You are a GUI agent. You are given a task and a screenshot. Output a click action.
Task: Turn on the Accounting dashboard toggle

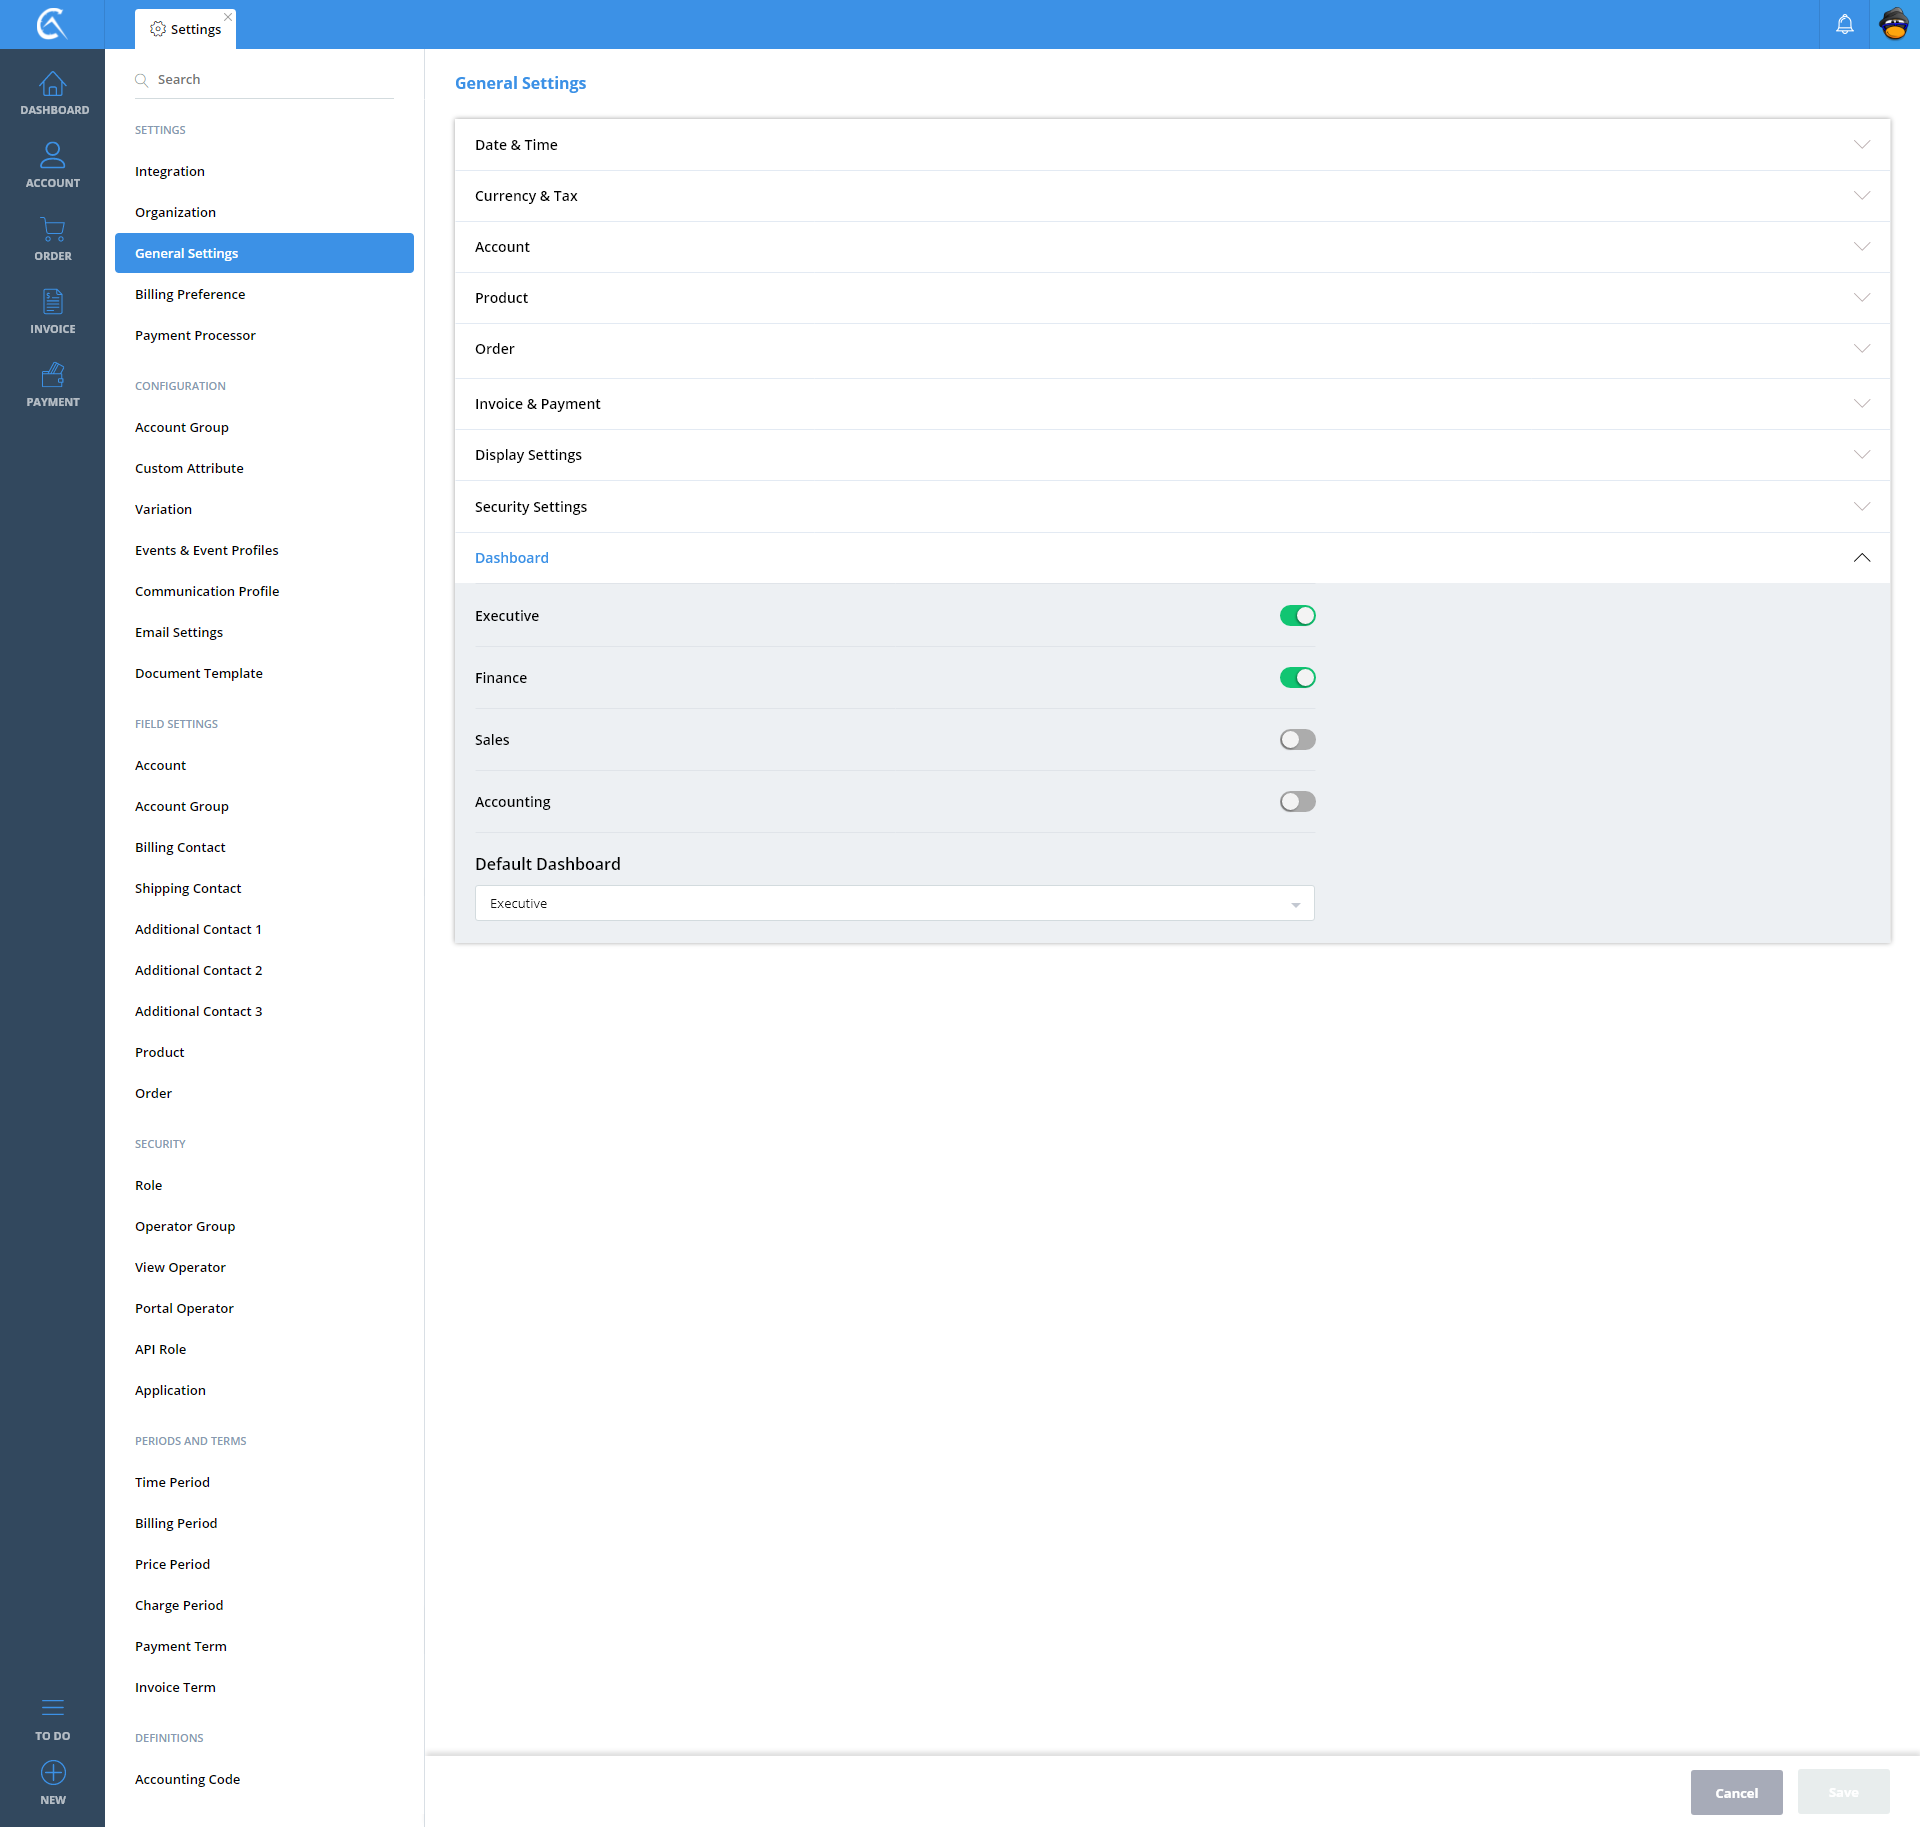[1297, 802]
